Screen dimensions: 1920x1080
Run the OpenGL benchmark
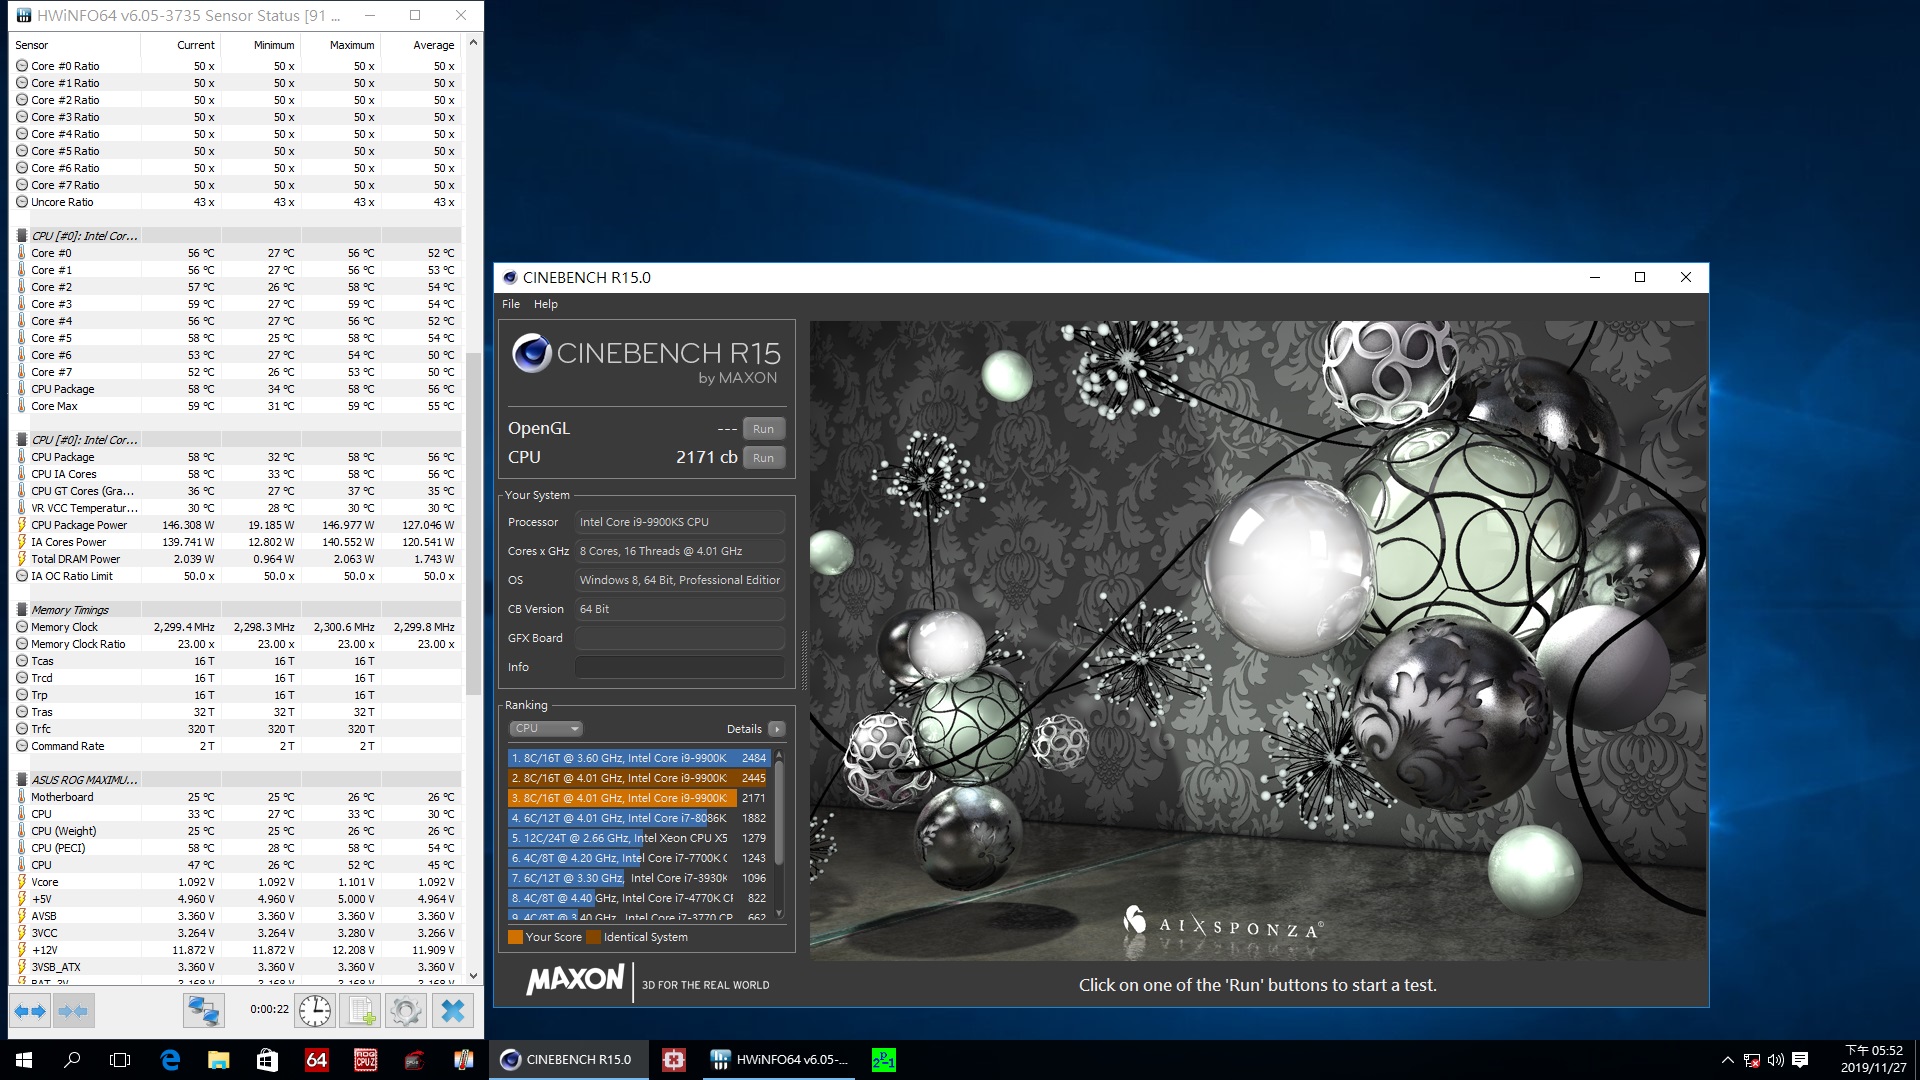click(763, 429)
